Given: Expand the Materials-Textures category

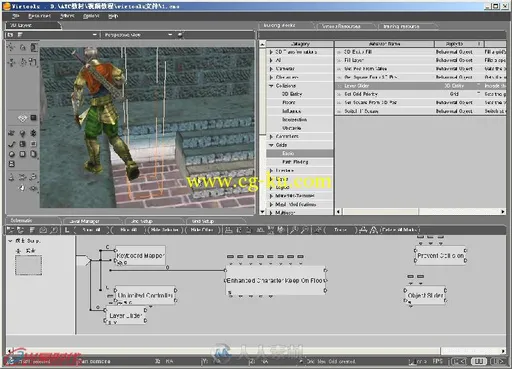Looking at the screenshot, I should point(271,196).
